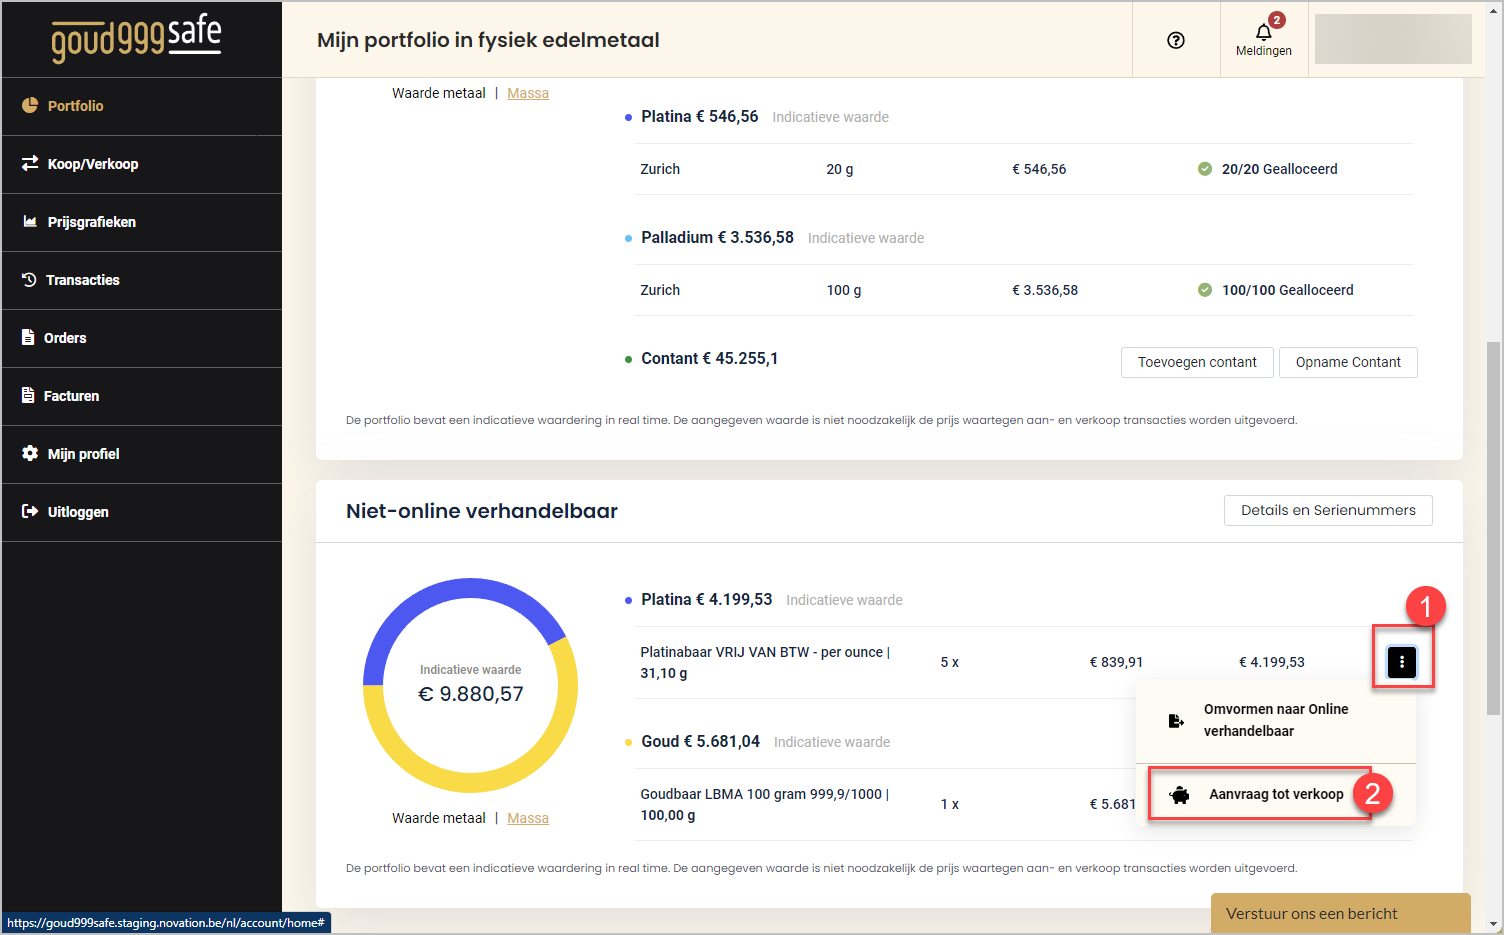Click the vertical page scrollbar

click(x=1493, y=528)
